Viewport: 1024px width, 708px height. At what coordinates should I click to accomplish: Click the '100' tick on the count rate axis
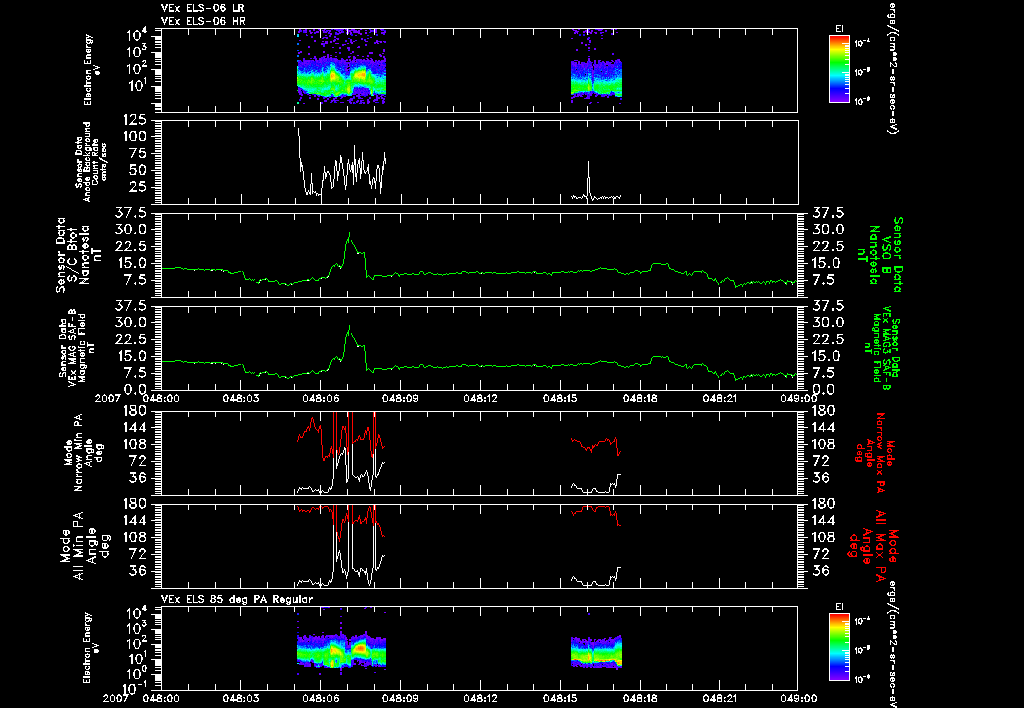[135, 137]
